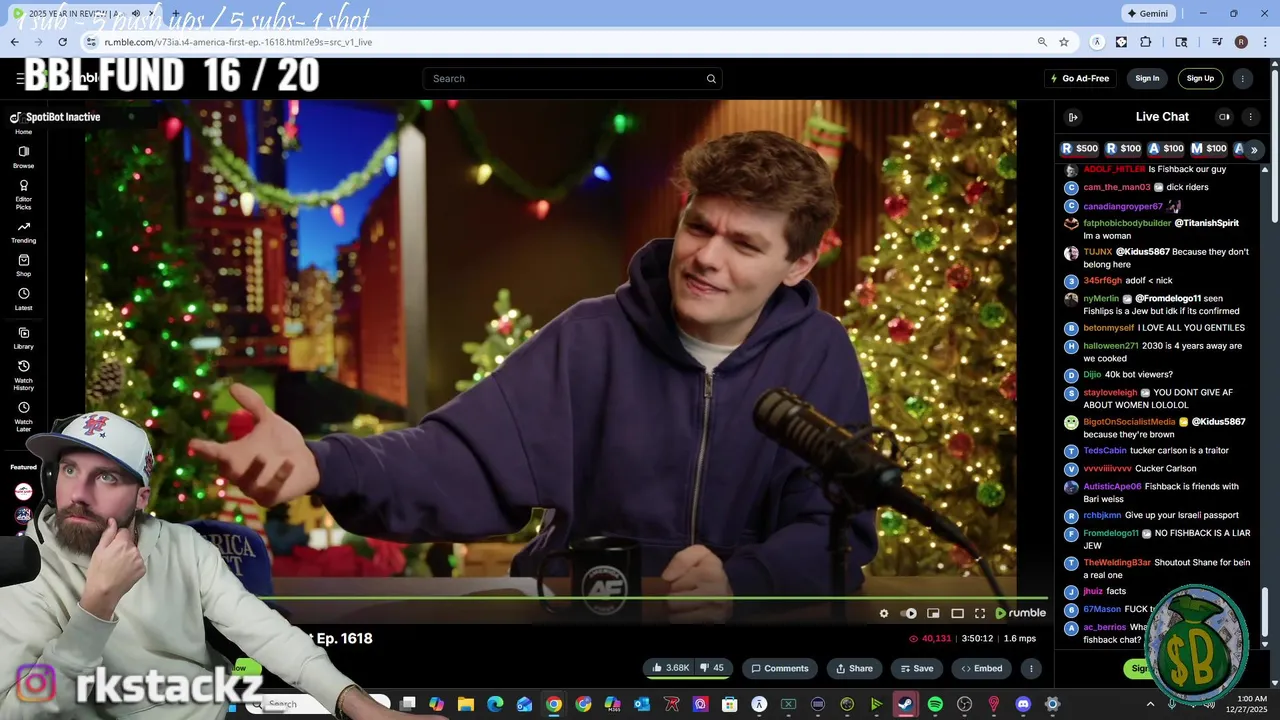
Task: Sign Up for Rumble account
Action: (1200, 79)
